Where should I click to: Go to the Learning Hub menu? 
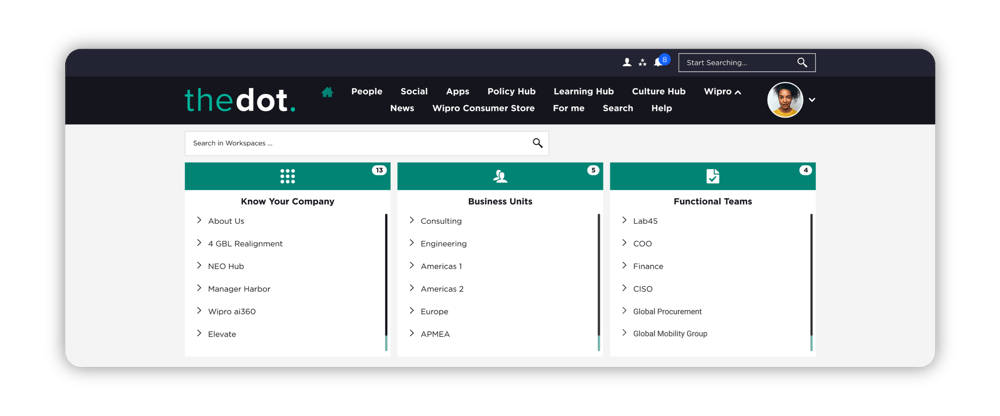pyautogui.click(x=583, y=92)
